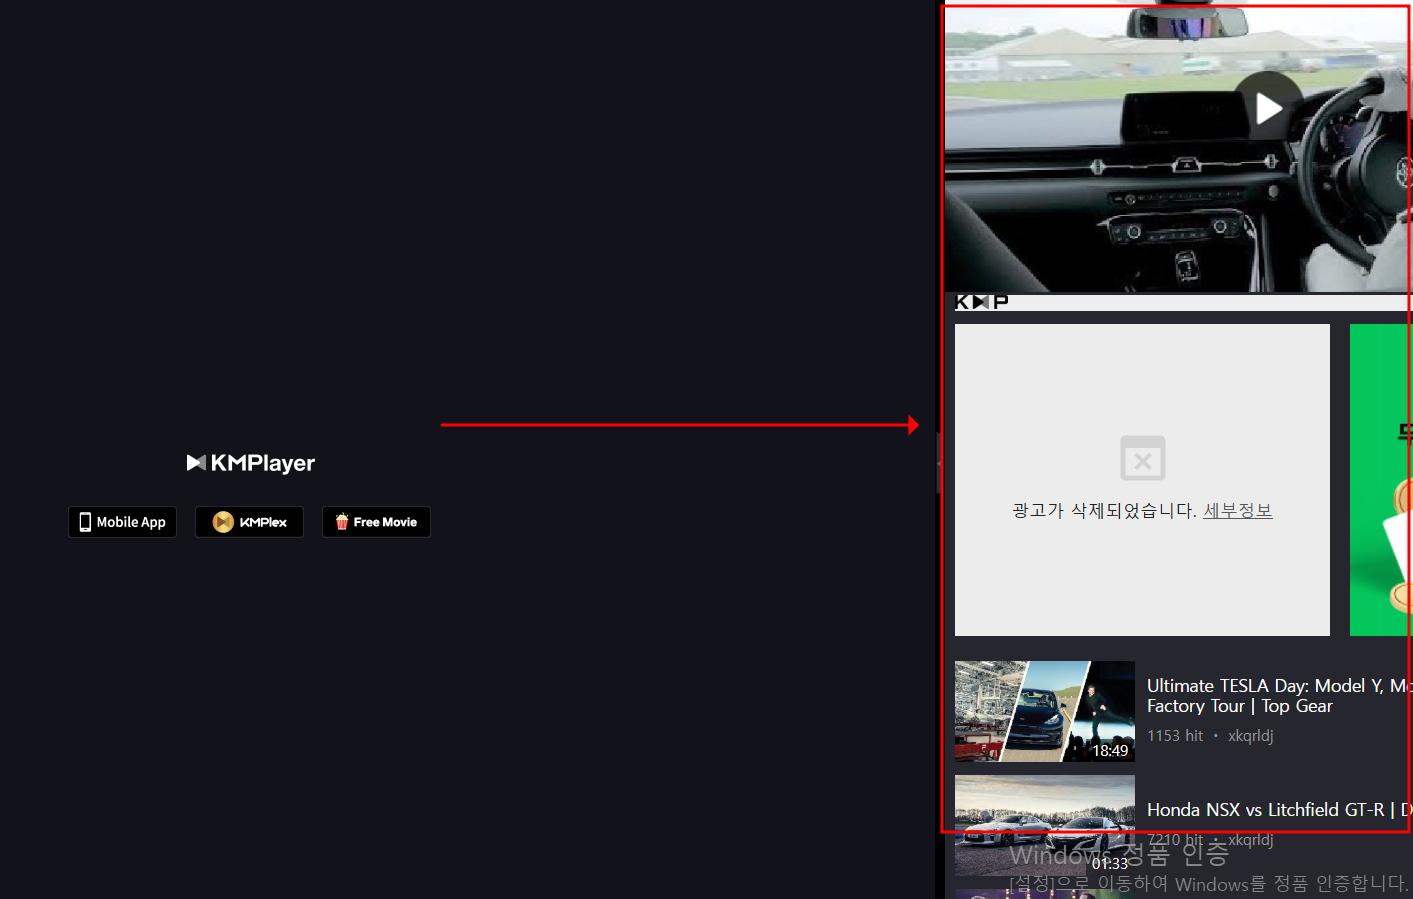Click xkqrldj uploader under the Tesla video
This screenshot has width=1413, height=899.
pos(1251,736)
